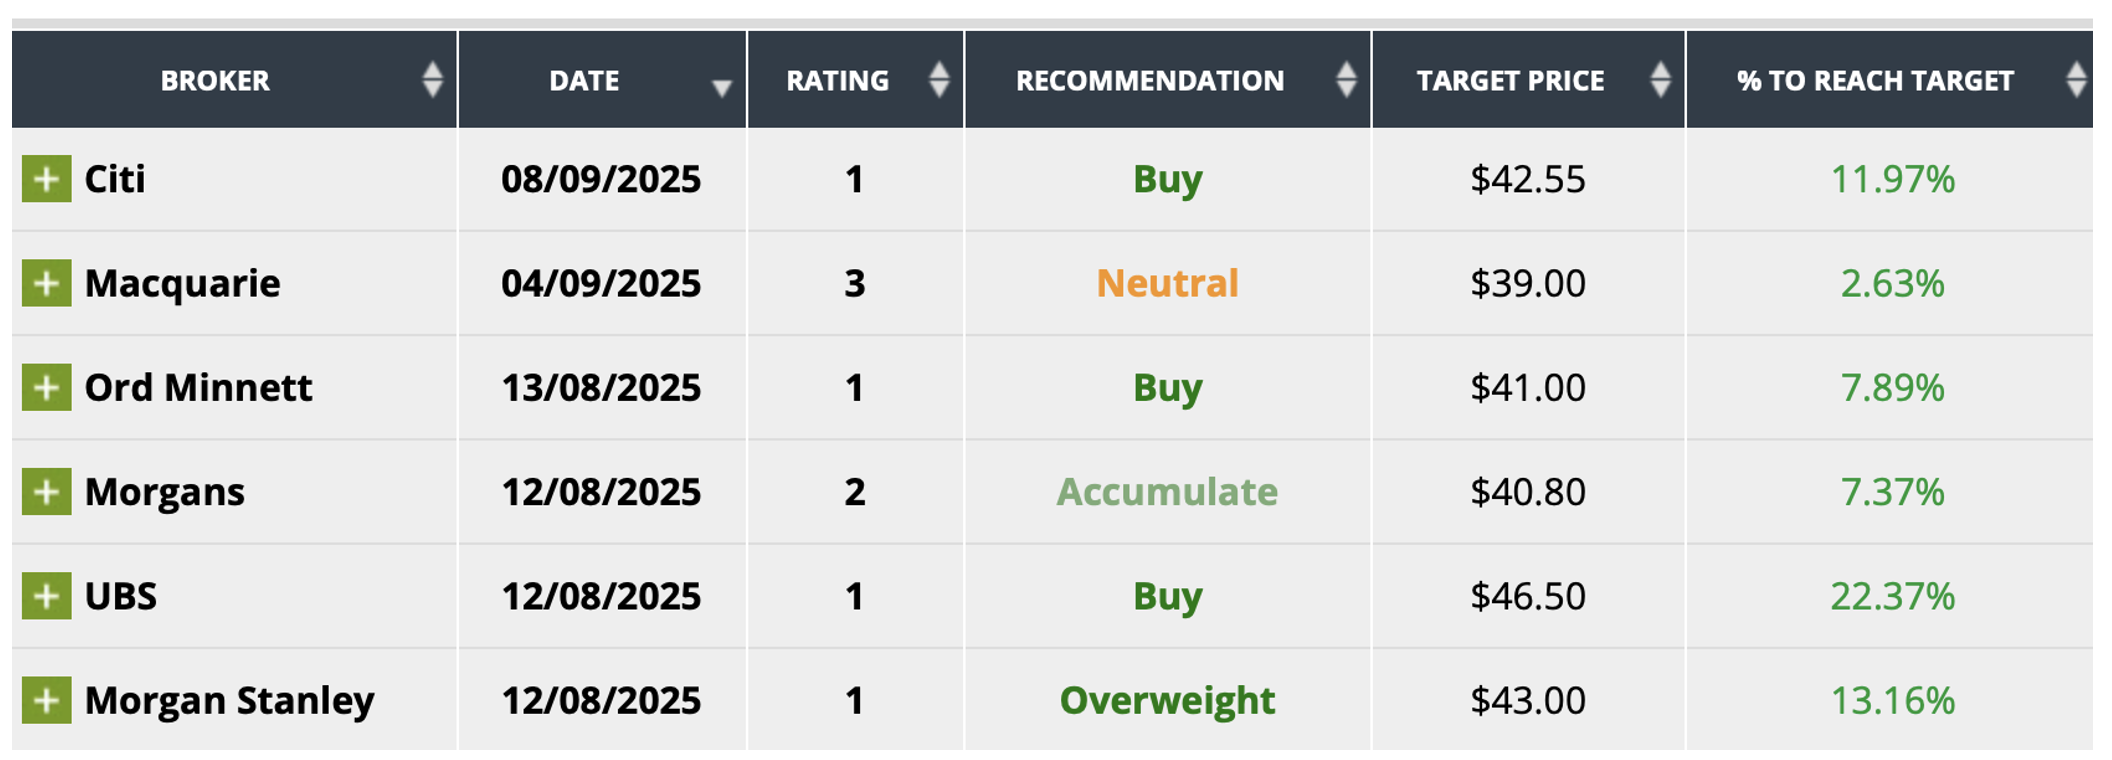Click the Neutral recommendation for Macquarie
2112x760 pixels.
click(1167, 283)
